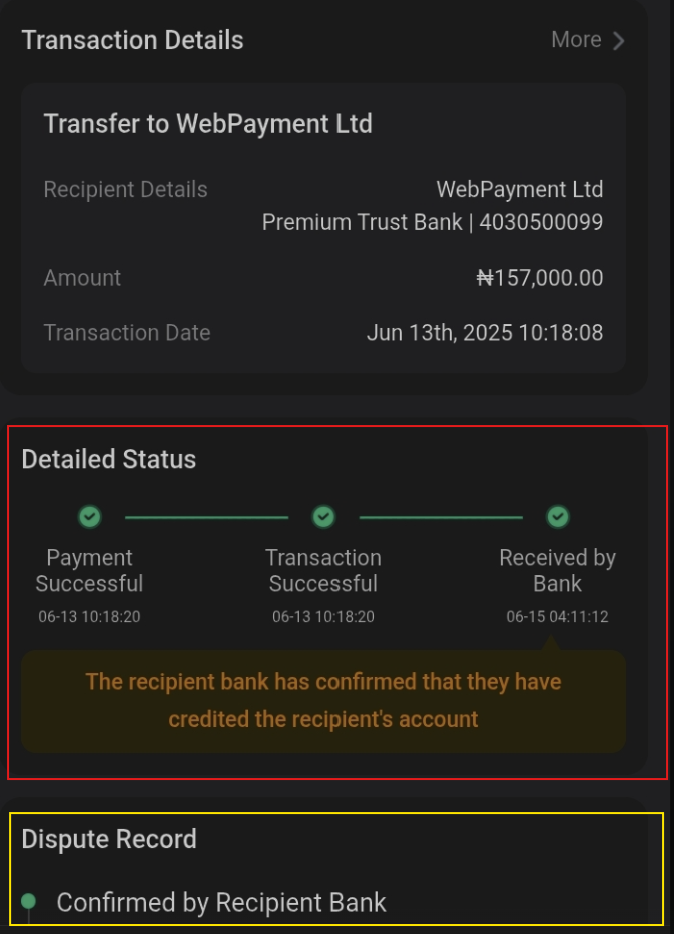Click the Payment Successful green checkmark icon
Image resolution: width=674 pixels, height=934 pixels.
click(90, 517)
